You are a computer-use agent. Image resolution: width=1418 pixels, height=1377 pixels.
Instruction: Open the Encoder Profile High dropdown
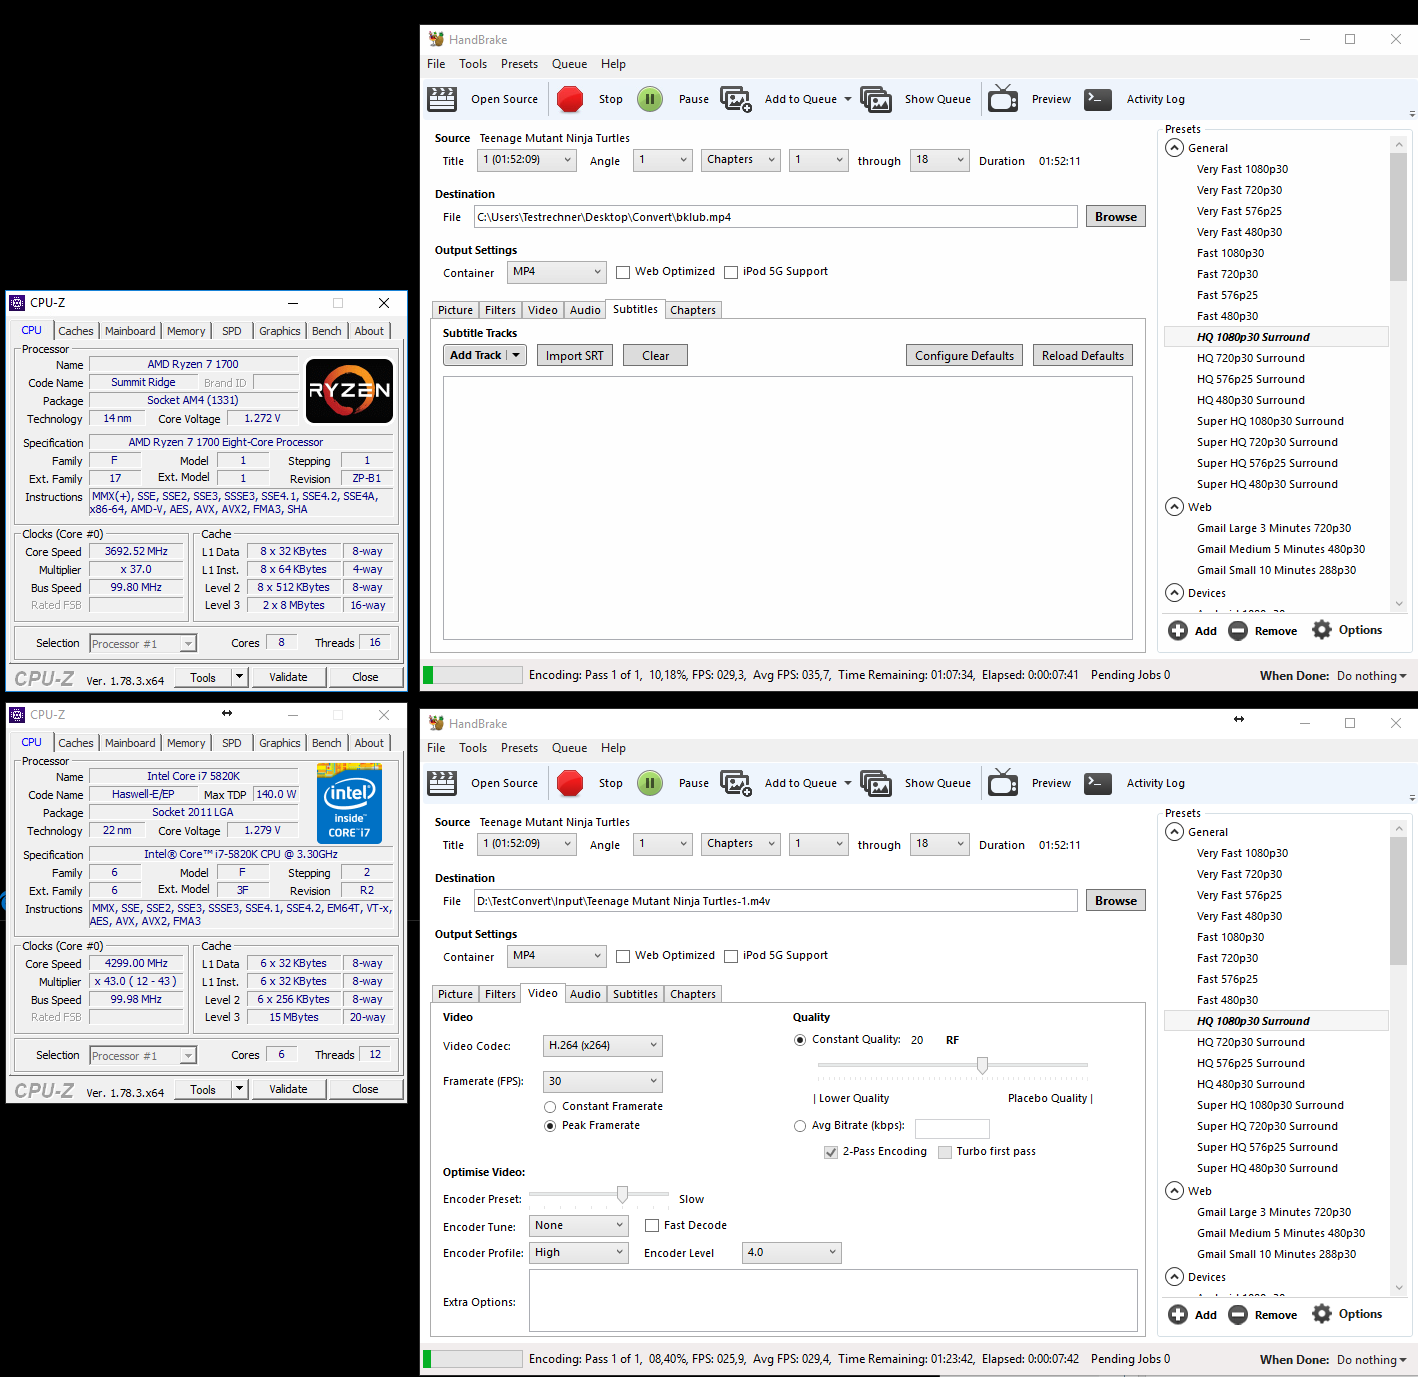tap(579, 1253)
